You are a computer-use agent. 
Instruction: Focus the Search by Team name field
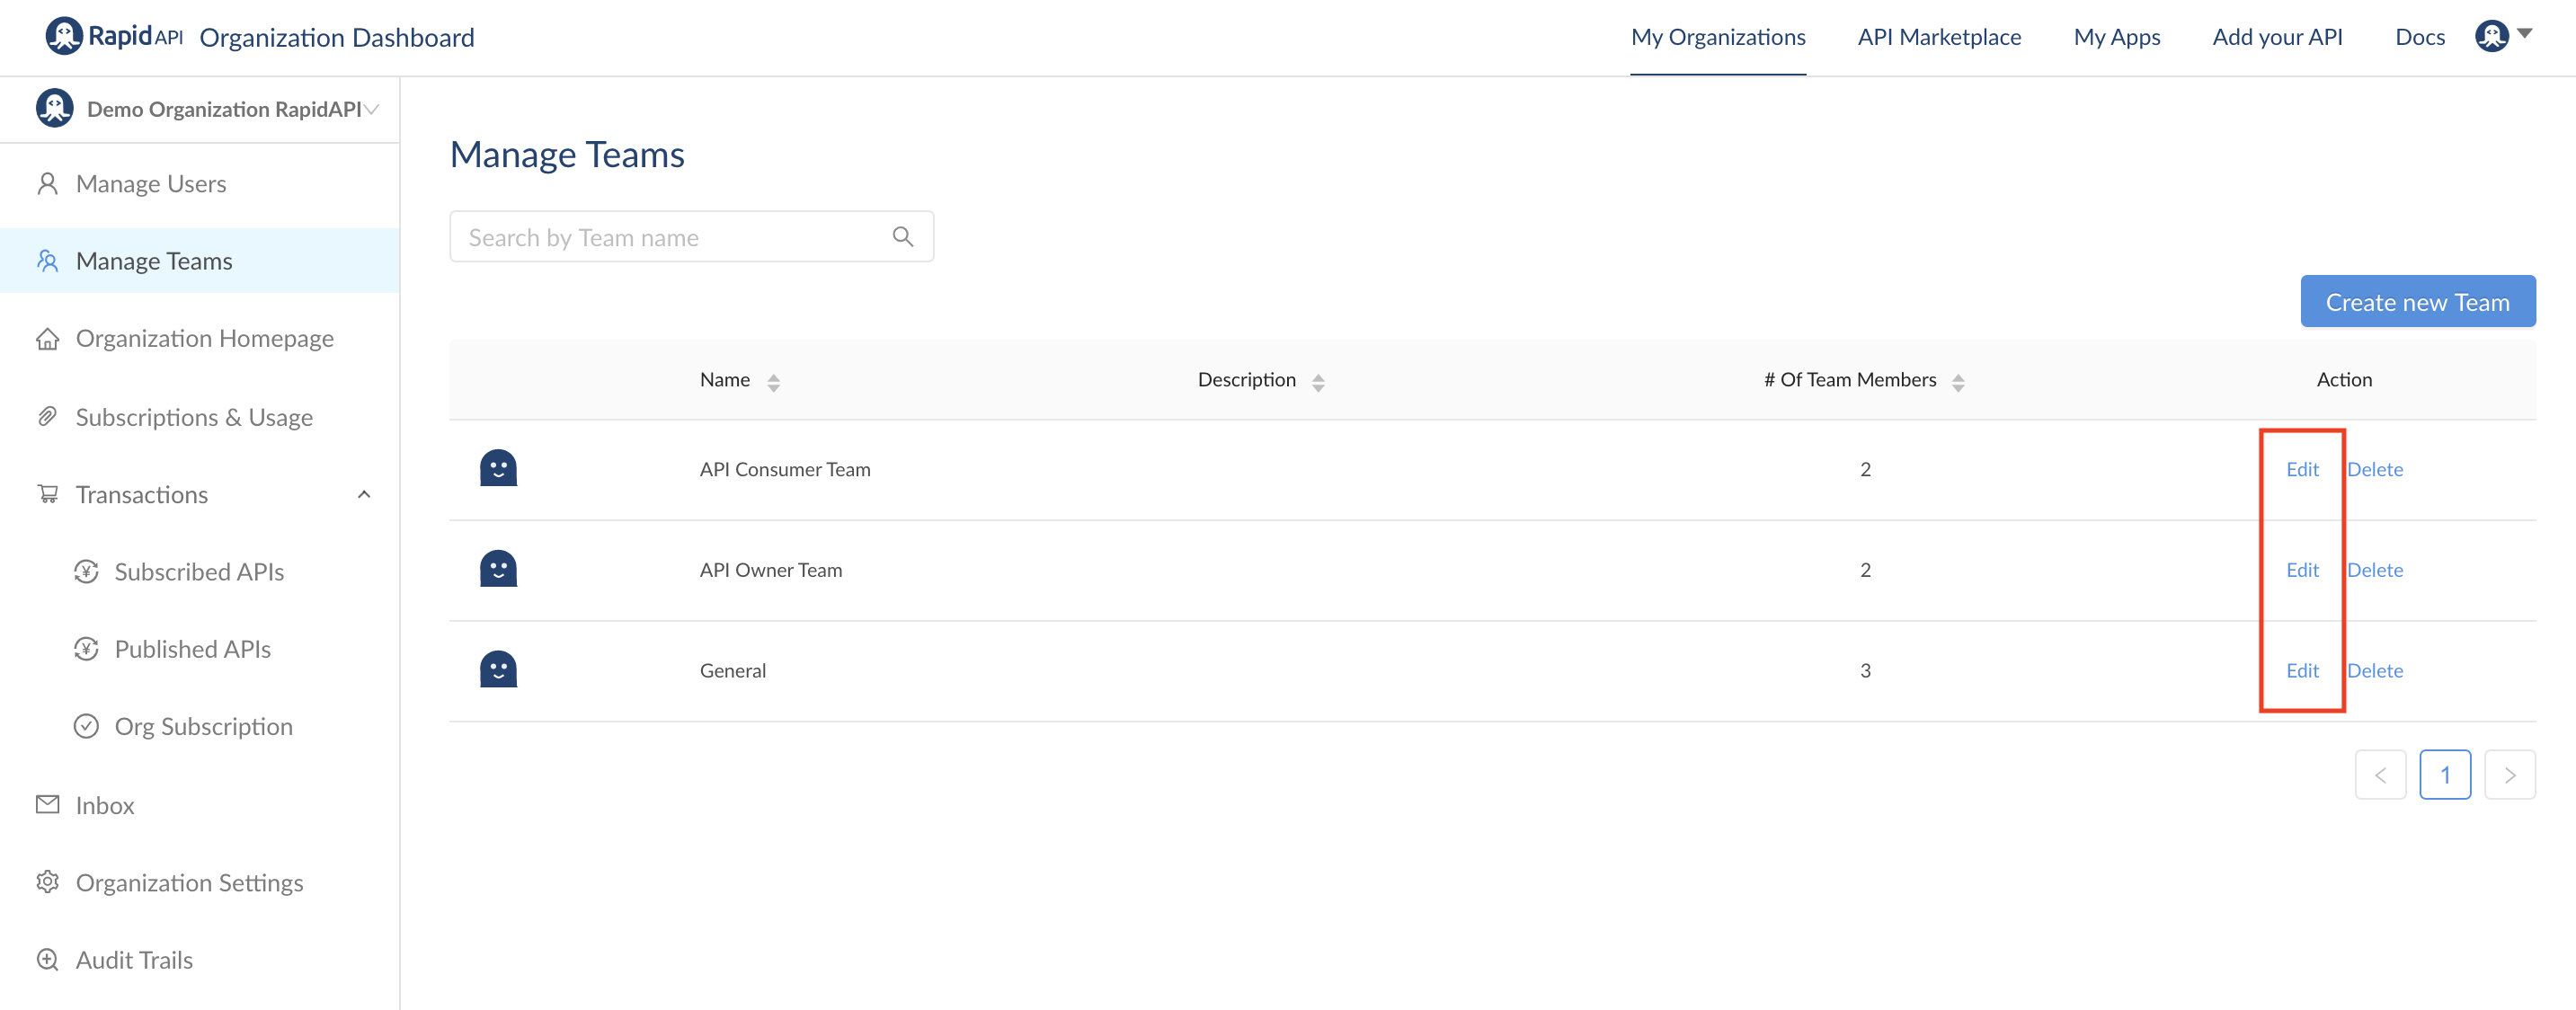tap(670, 237)
